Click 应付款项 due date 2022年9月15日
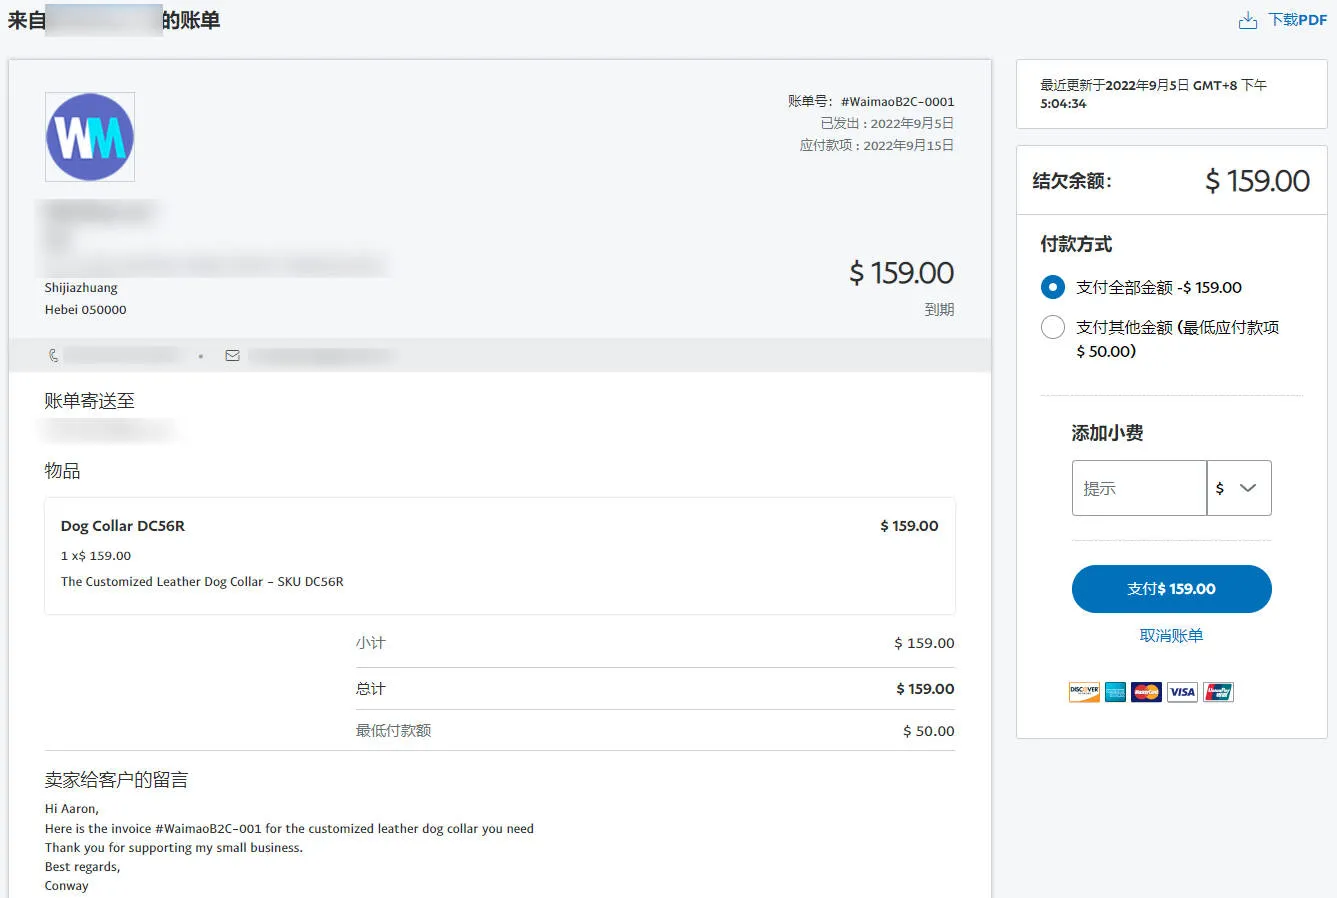This screenshot has height=898, width=1337. click(876, 145)
